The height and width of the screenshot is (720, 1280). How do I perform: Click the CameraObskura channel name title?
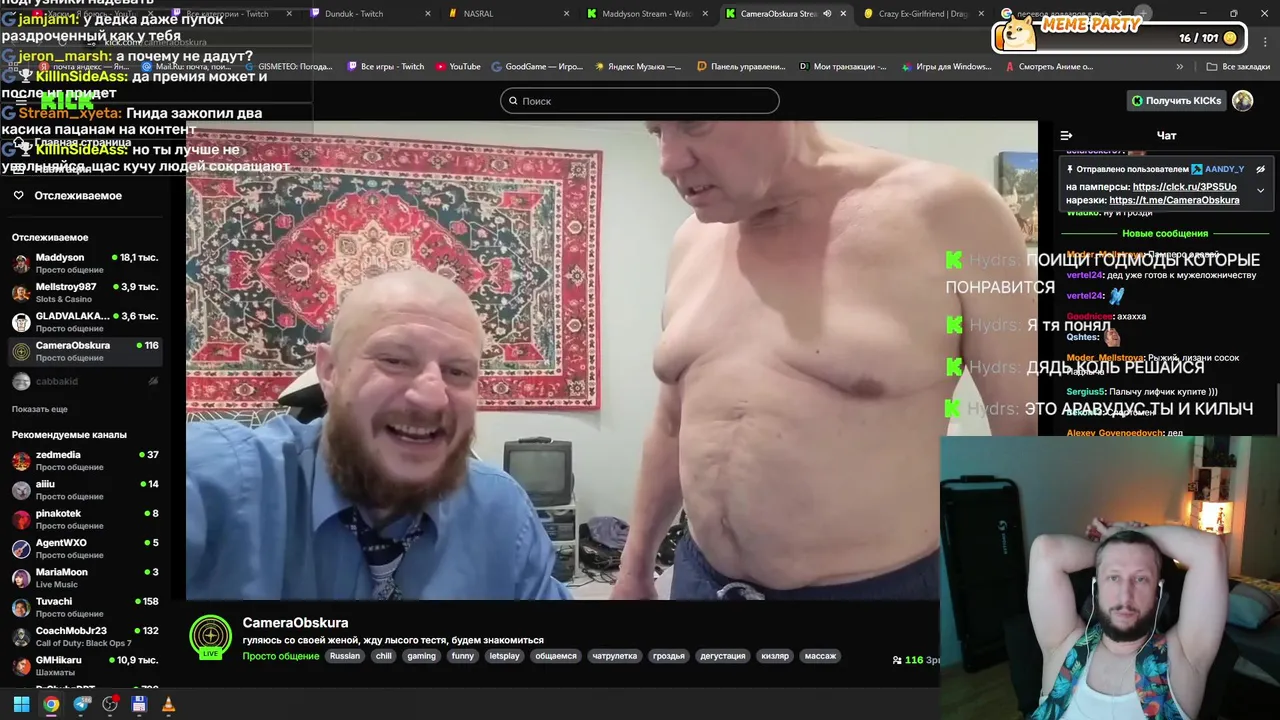295,622
